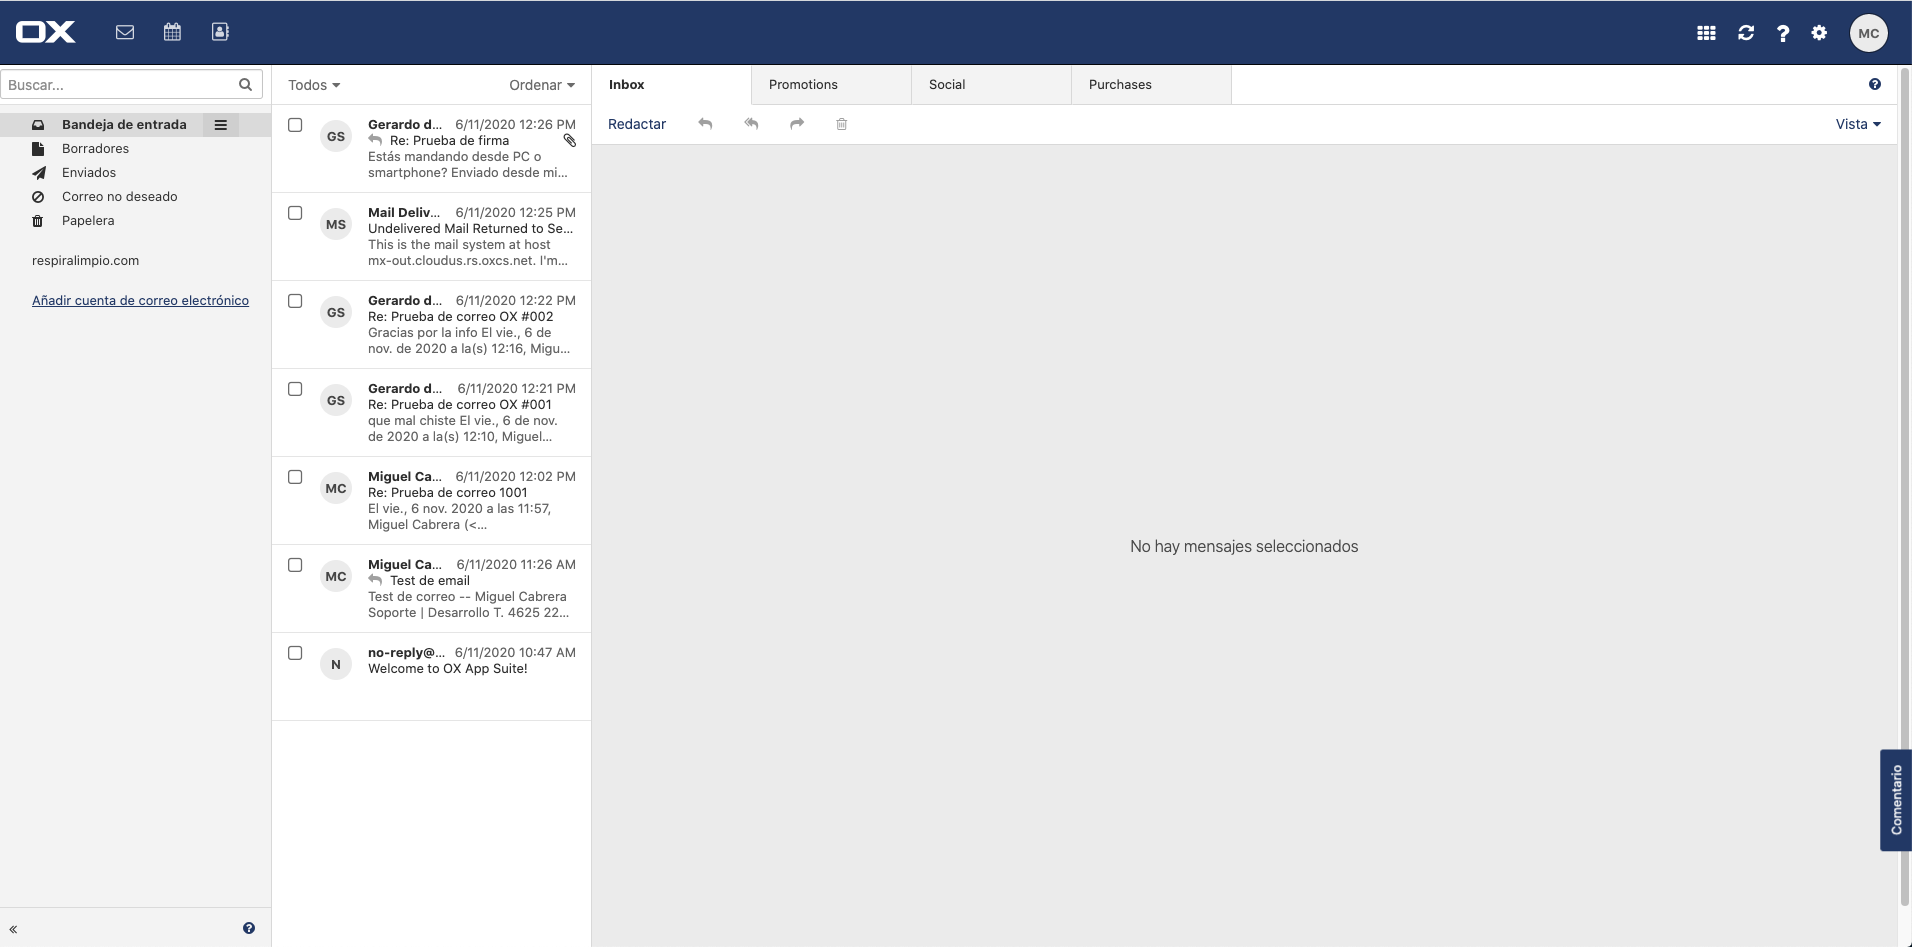The image size is (1912, 947).
Task: Open the Vista view dropdown
Action: [1857, 124]
